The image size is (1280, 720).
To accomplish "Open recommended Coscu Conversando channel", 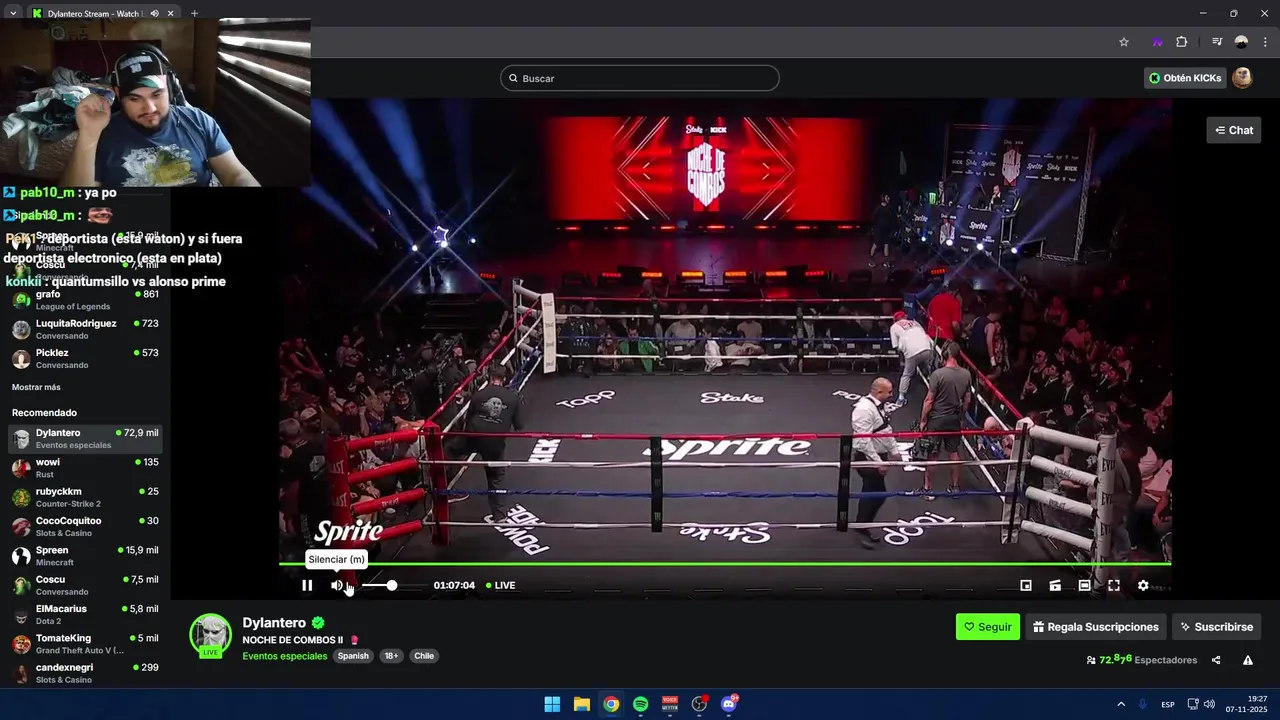I will click(x=85, y=585).
